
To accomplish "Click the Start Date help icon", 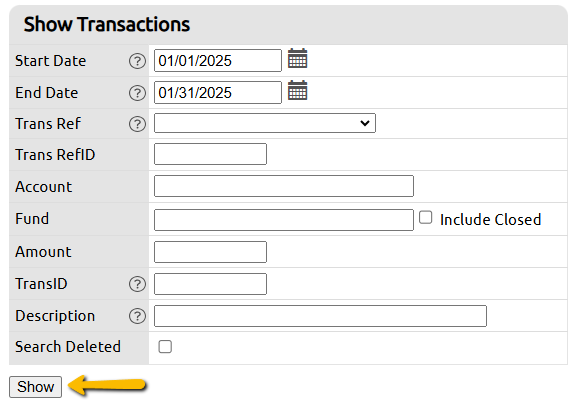I will click(138, 61).
